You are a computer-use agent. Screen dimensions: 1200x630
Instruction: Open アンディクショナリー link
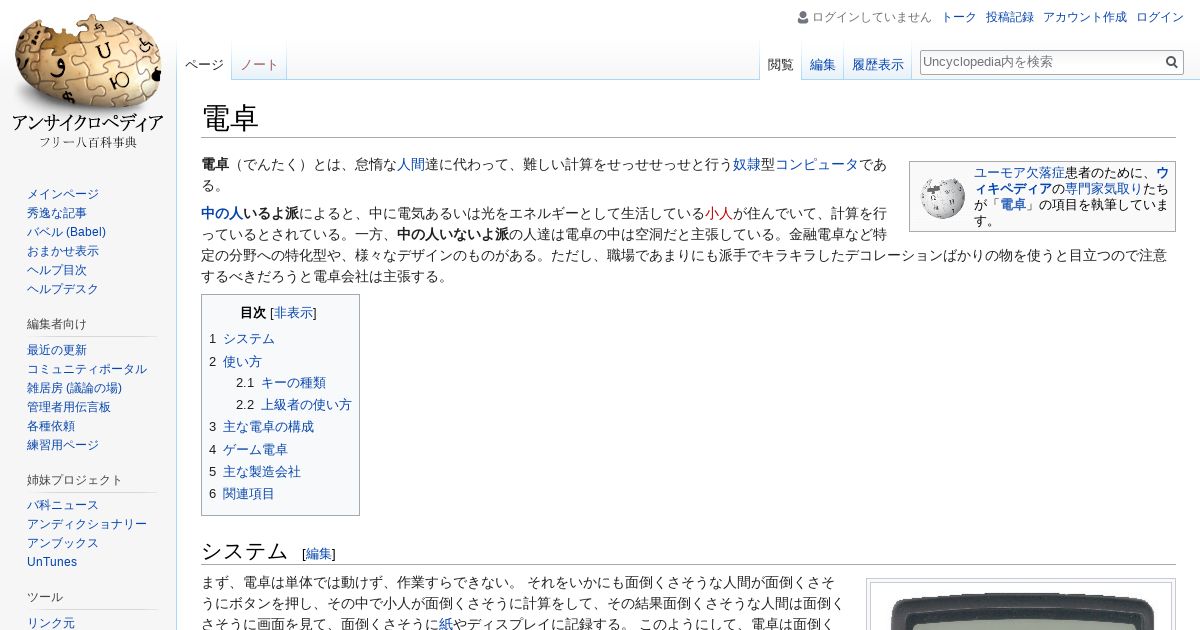87,524
